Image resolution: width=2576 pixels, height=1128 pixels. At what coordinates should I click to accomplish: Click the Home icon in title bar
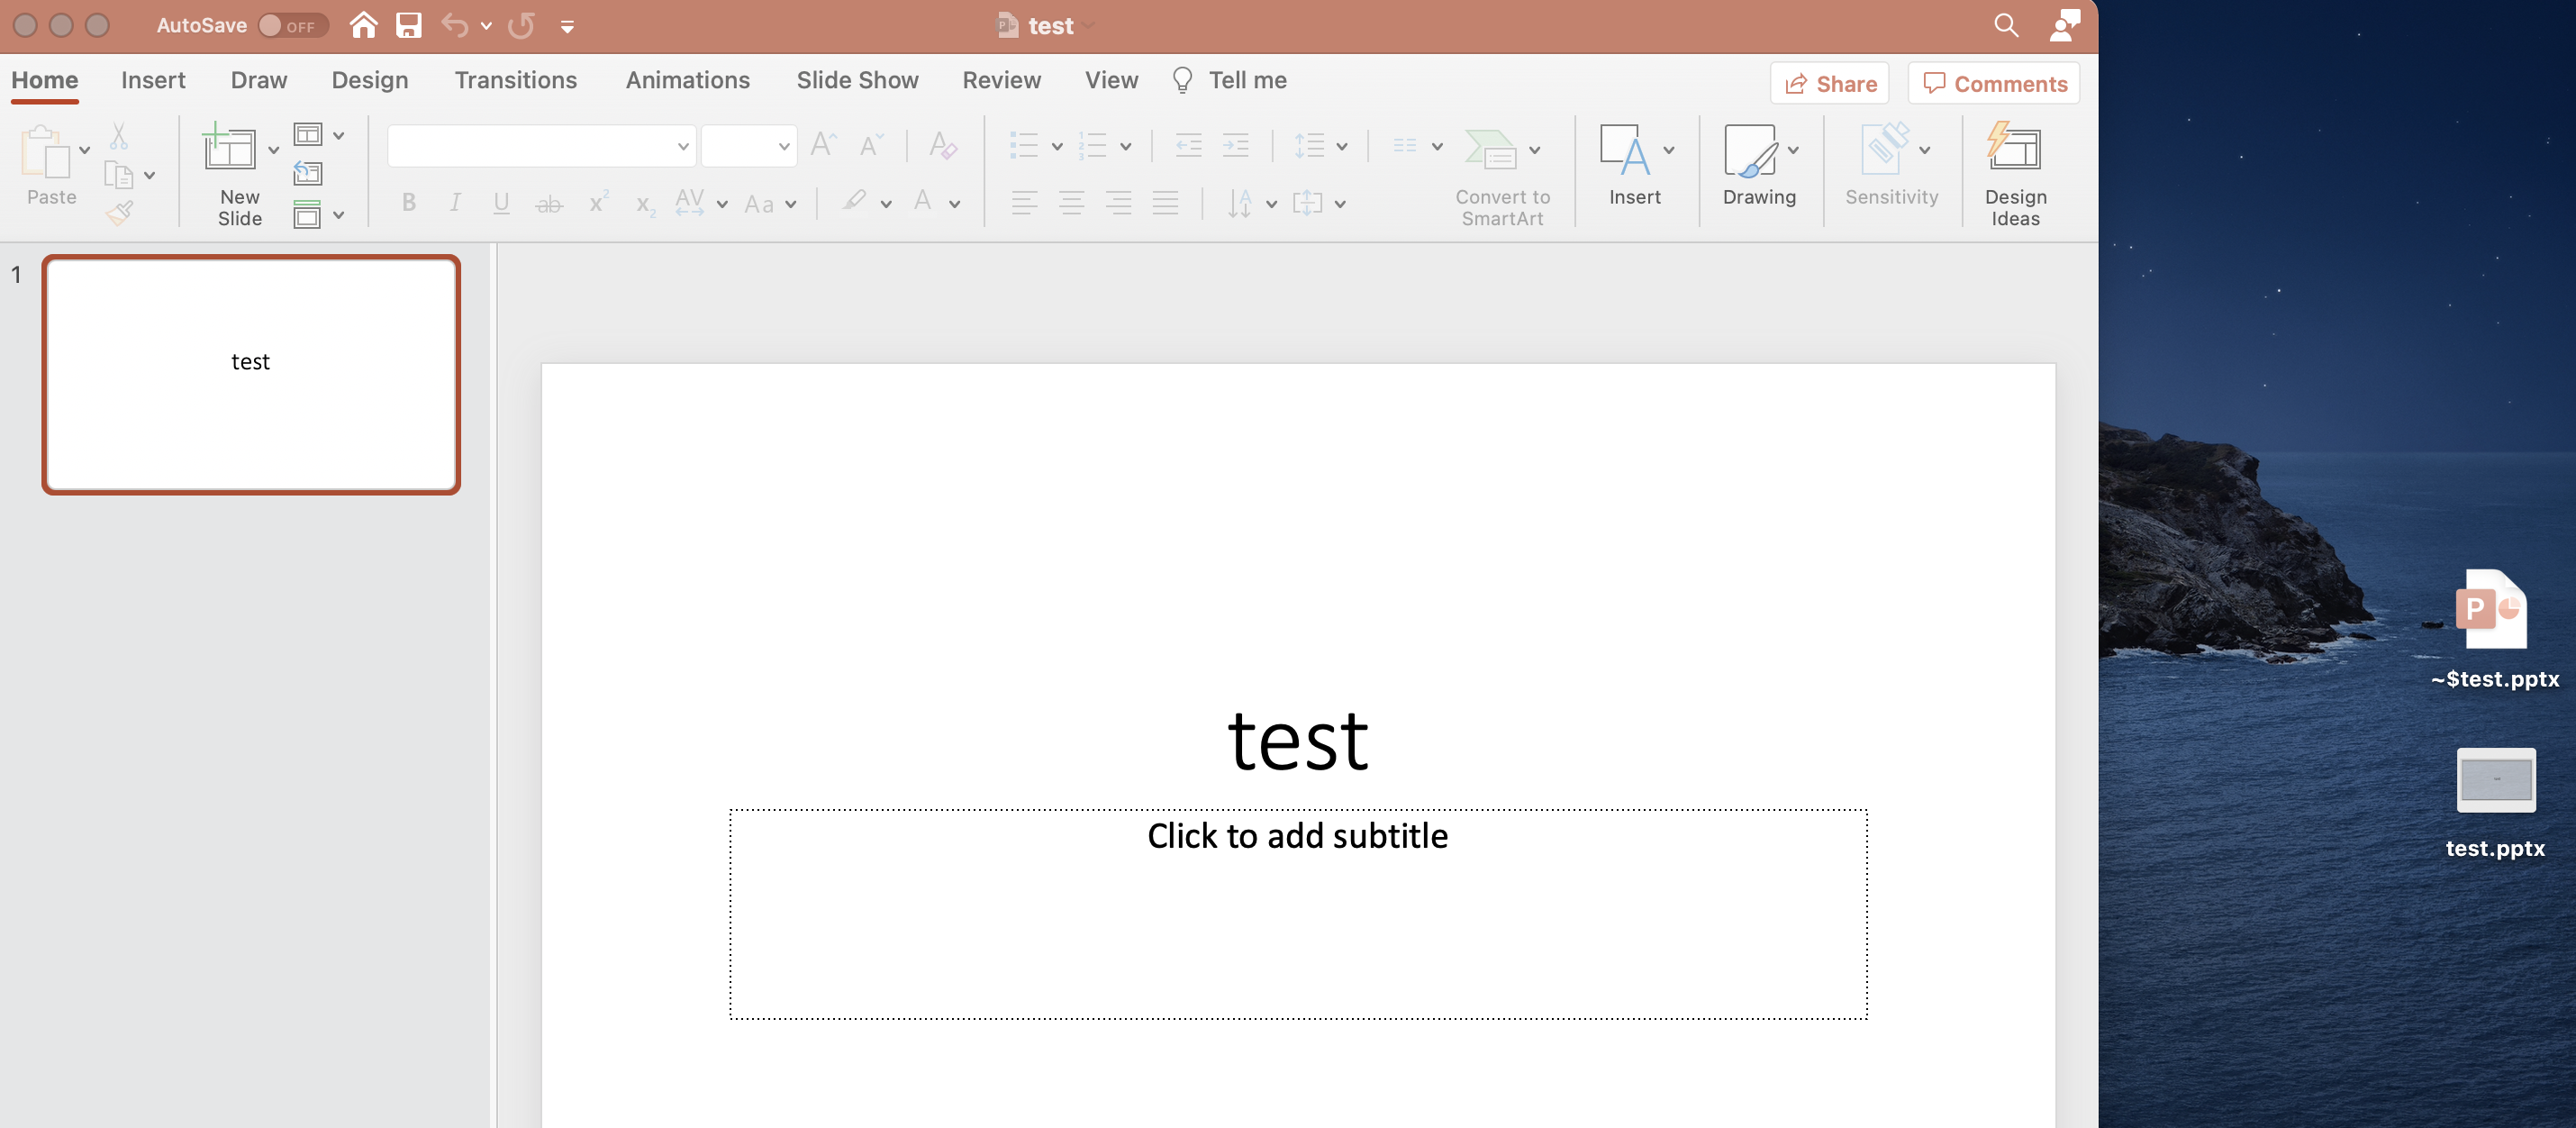[363, 25]
